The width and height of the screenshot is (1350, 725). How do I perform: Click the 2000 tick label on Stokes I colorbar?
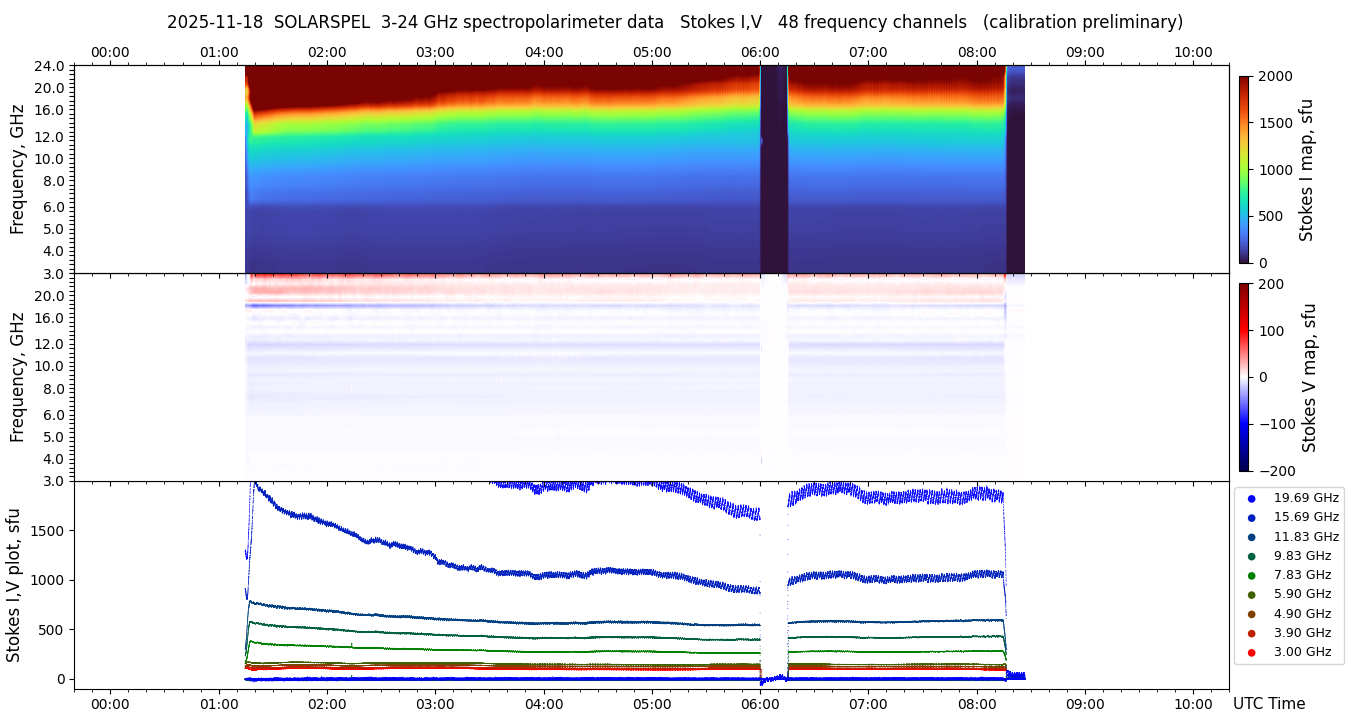pos(1276,76)
